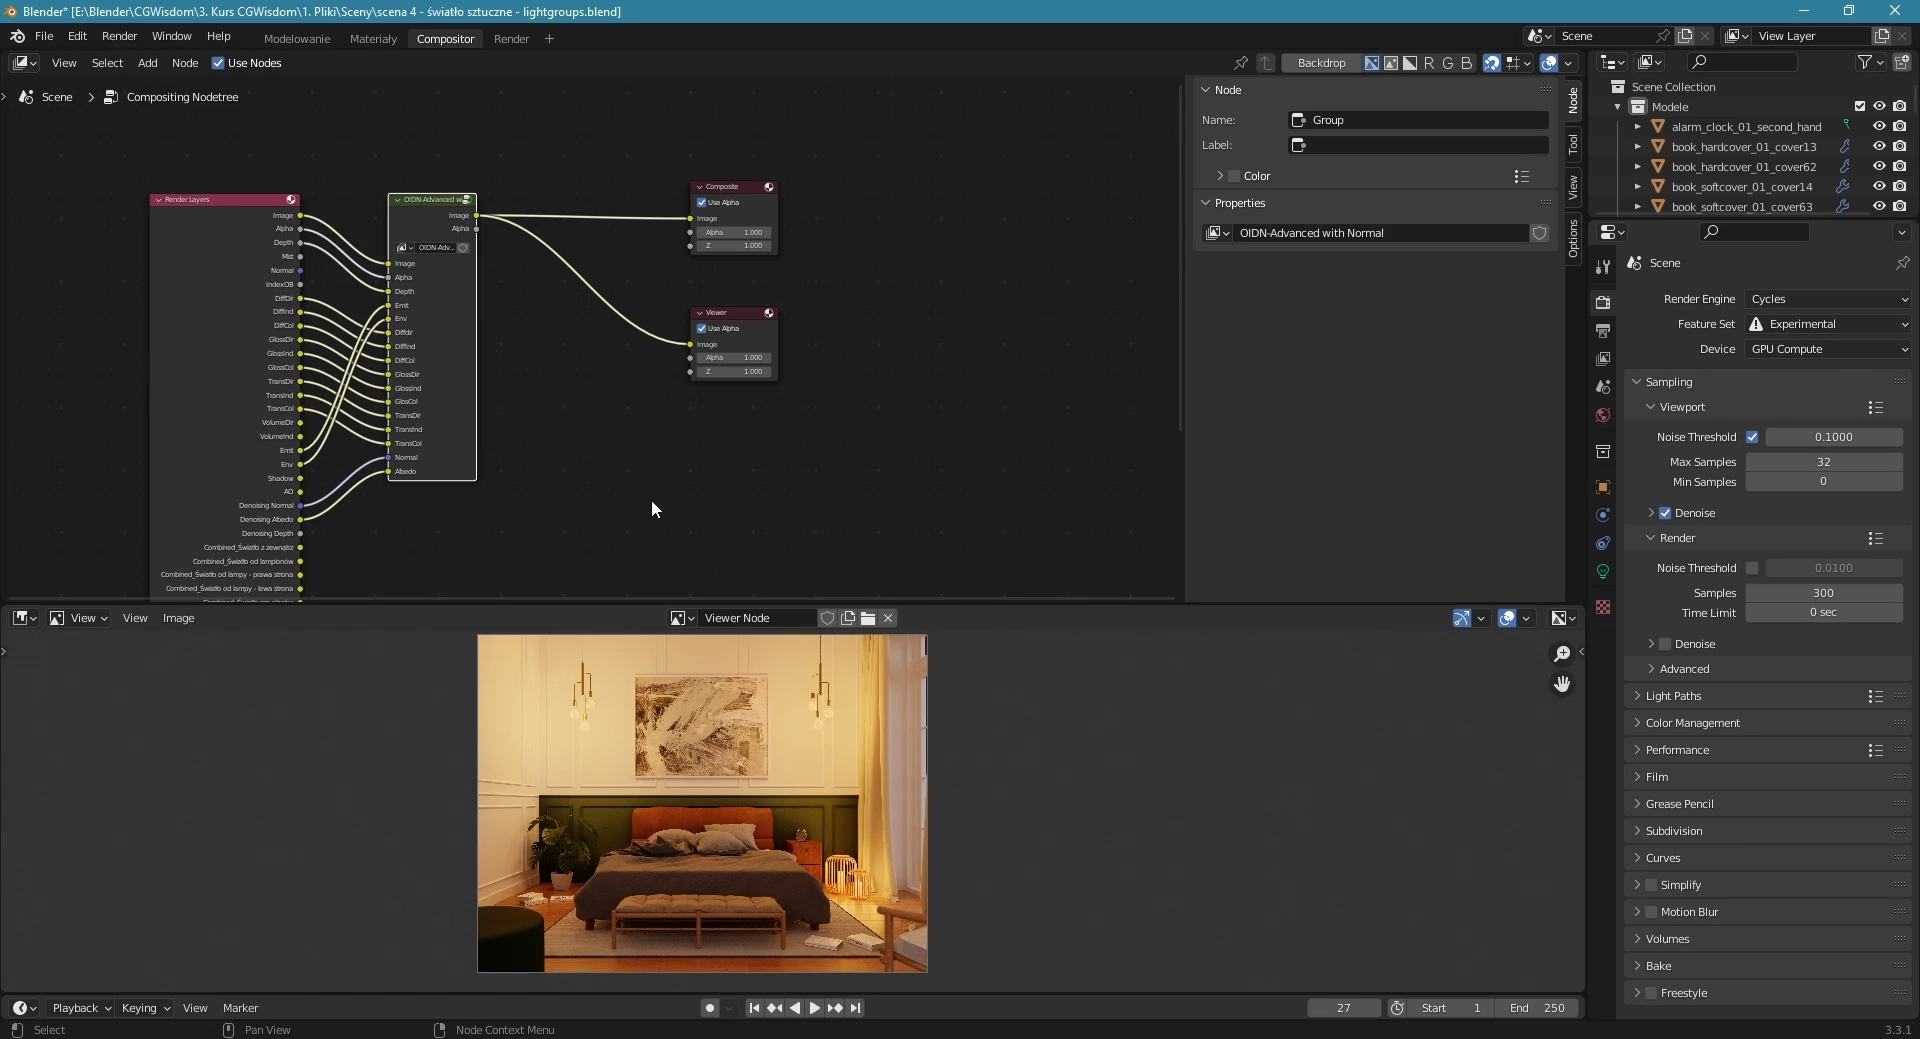The height and width of the screenshot is (1039, 1920).
Task: Disable the Noise Threshold checkbox under Render
Action: (x=1754, y=568)
